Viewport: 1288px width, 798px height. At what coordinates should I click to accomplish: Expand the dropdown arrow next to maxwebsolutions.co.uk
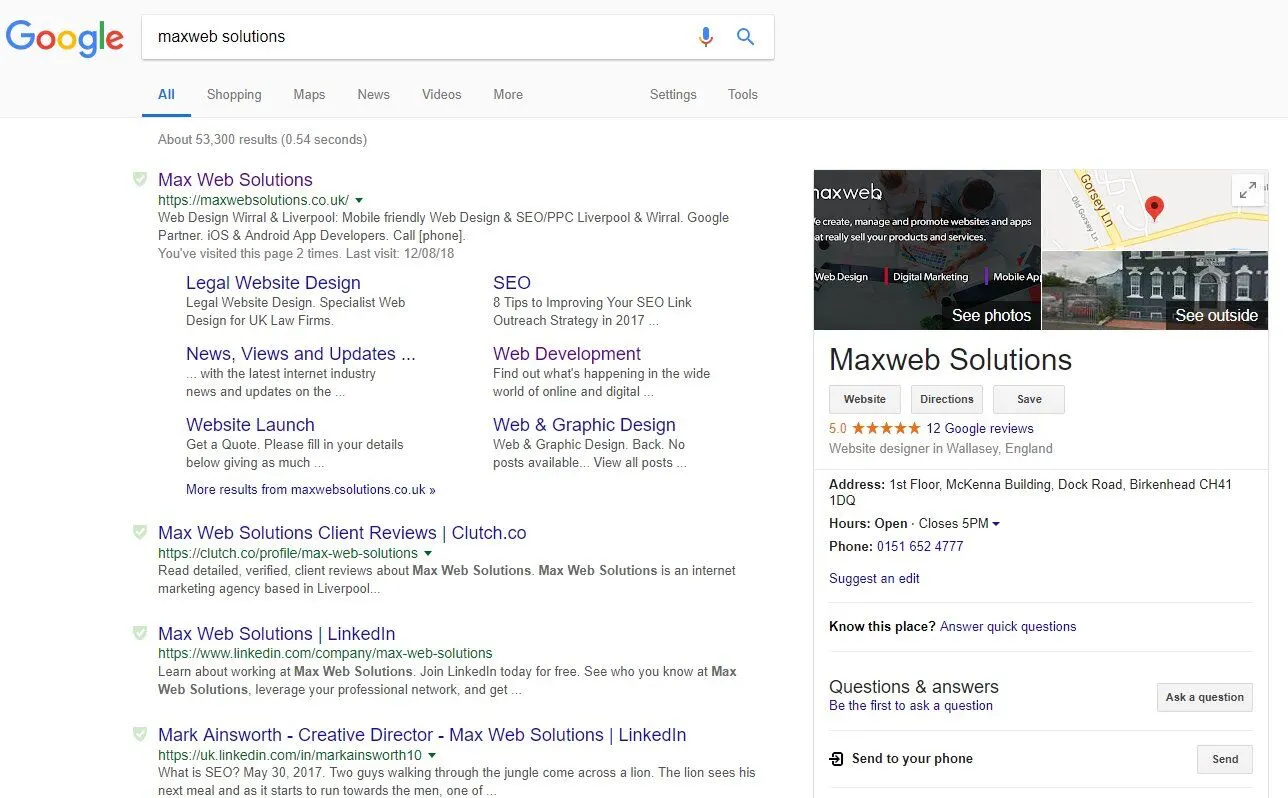(x=358, y=200)
